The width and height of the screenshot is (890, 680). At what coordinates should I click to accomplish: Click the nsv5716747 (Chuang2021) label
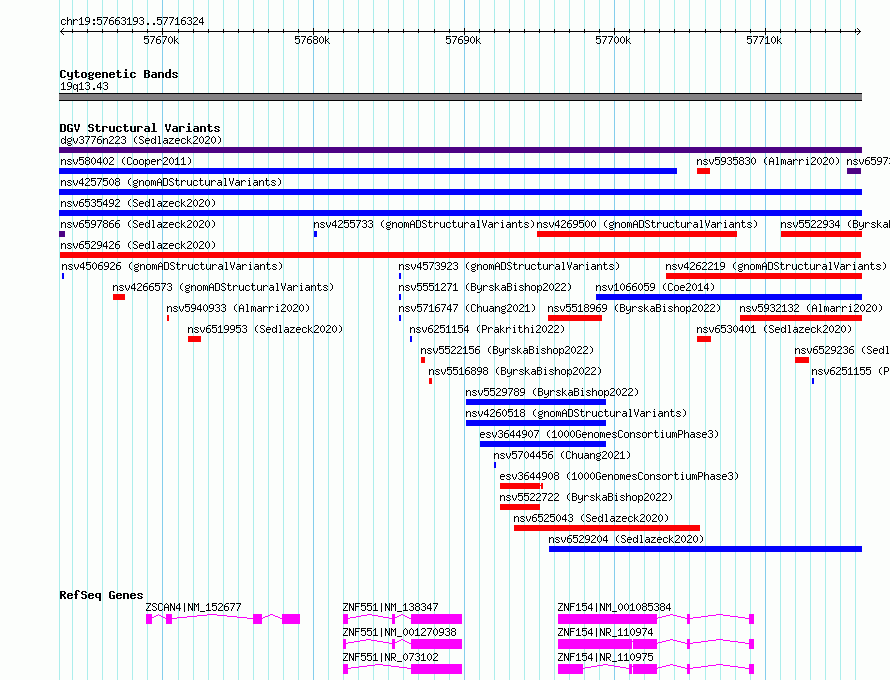467,308
